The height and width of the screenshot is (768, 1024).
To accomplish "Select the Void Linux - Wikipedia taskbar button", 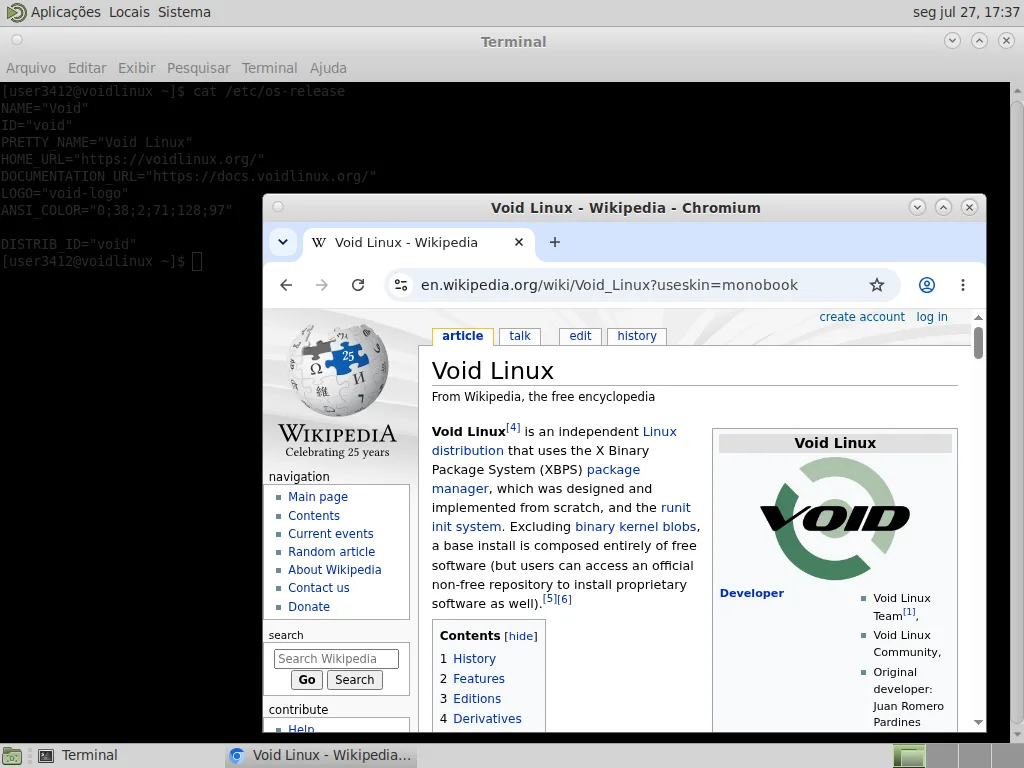I will (321, 756).
